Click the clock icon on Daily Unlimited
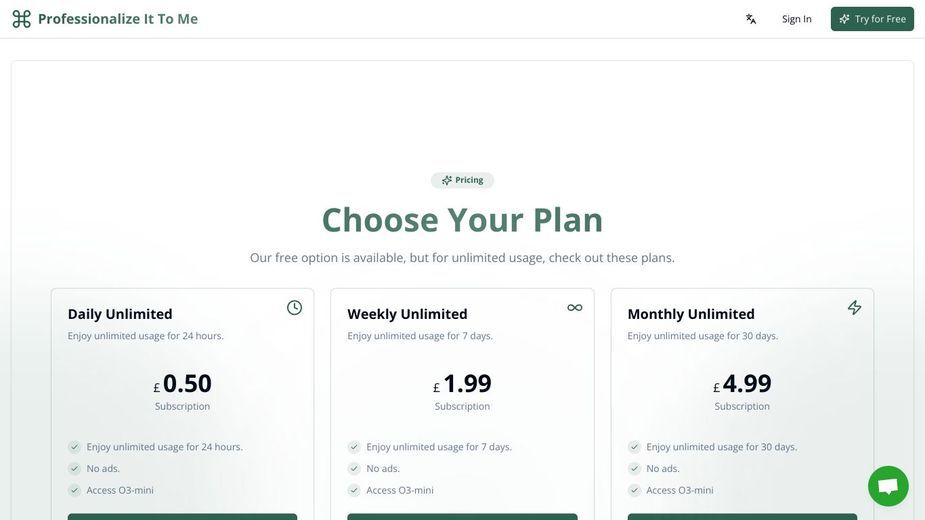 pos(294,308)
